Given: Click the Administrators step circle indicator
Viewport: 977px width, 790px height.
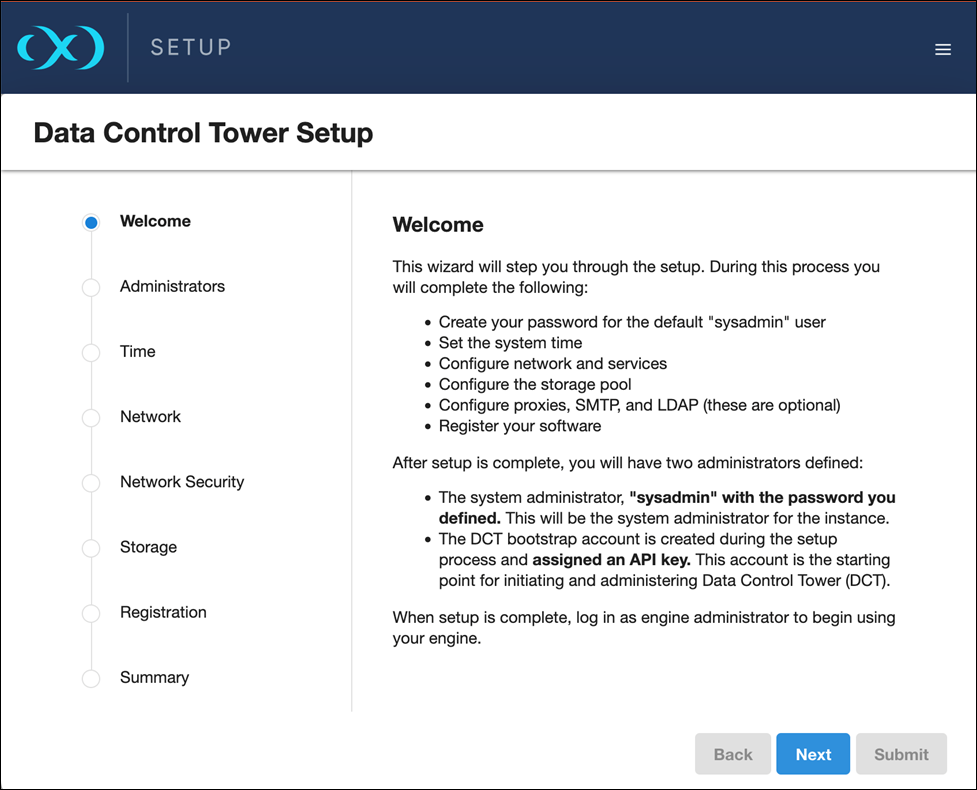Looking at the screenshot, I should 91,288.
